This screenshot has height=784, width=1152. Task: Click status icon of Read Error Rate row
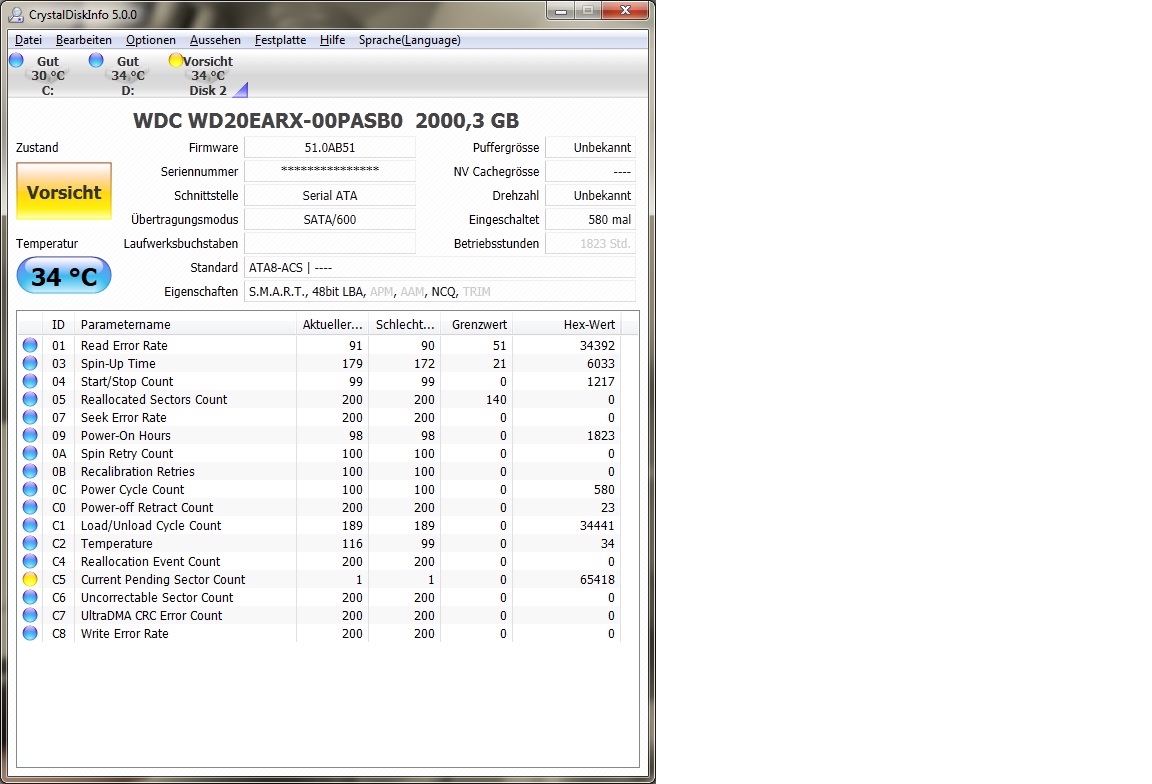click(x=30, y=345)
